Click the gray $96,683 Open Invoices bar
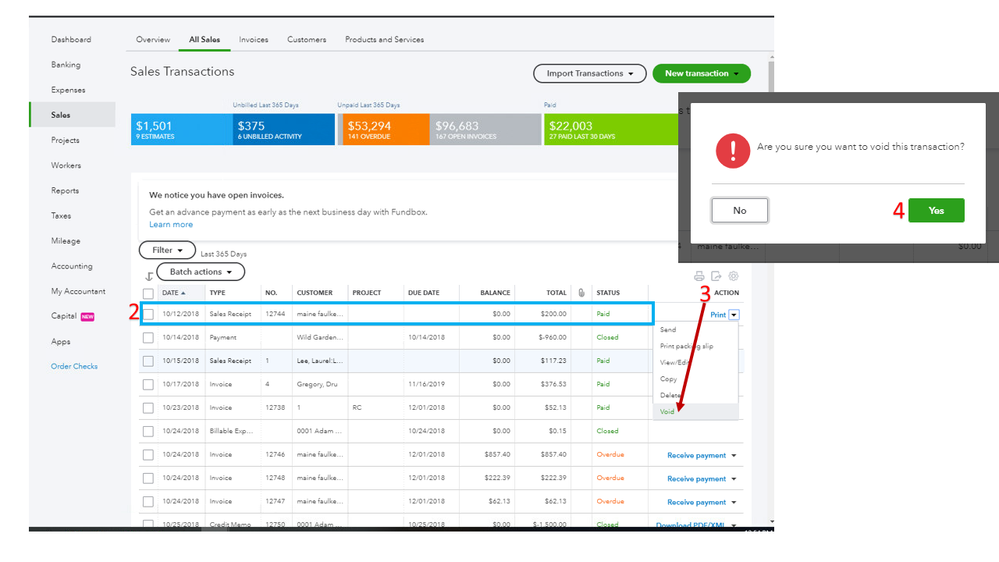Viewport: 999px width, 562px height. click(485, 129)
